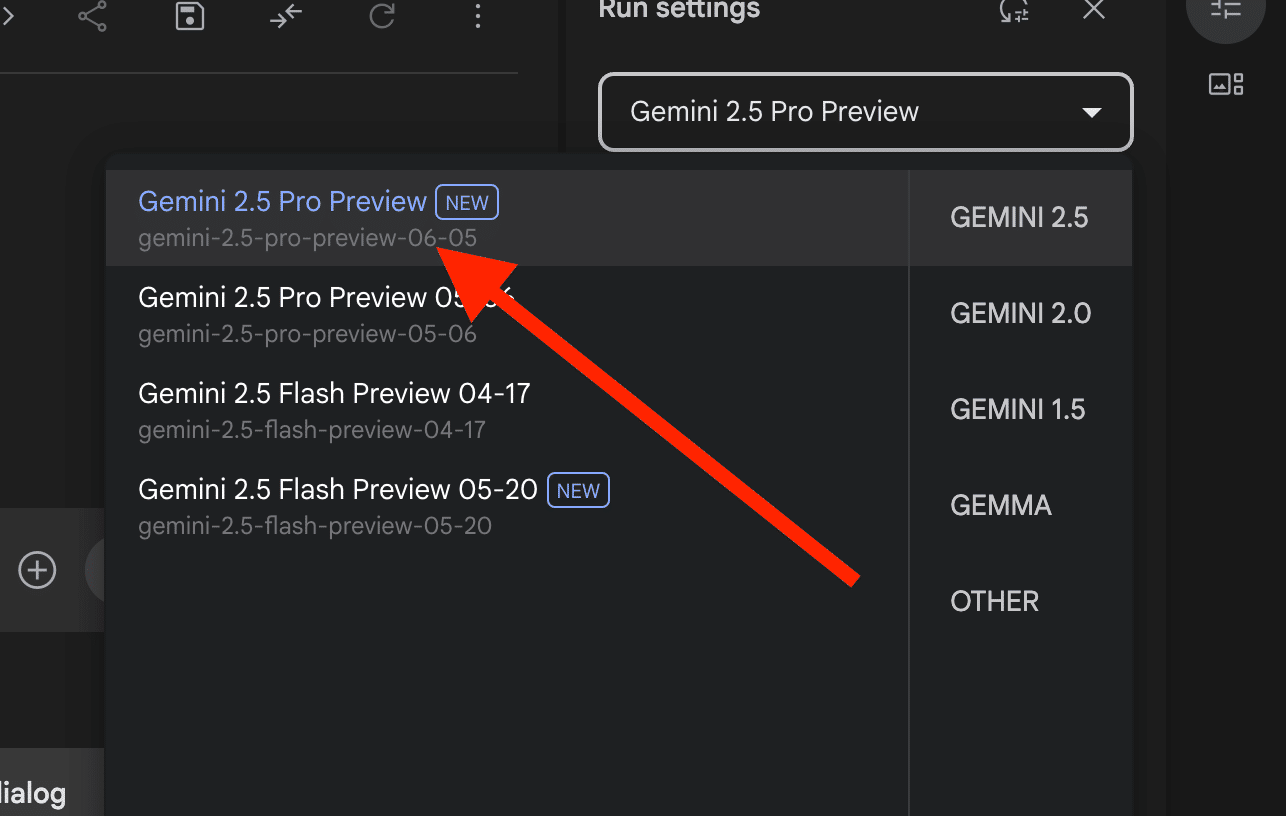Close the Run settings panel
This screenshot has height=816, width=1286.
click(x=1094, y=11)
